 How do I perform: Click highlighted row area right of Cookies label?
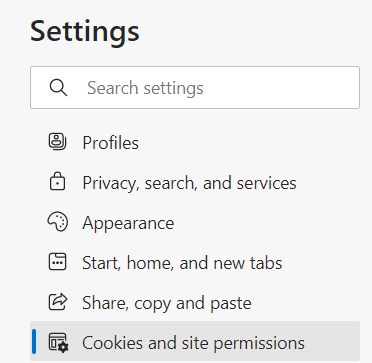pos(332,341)
